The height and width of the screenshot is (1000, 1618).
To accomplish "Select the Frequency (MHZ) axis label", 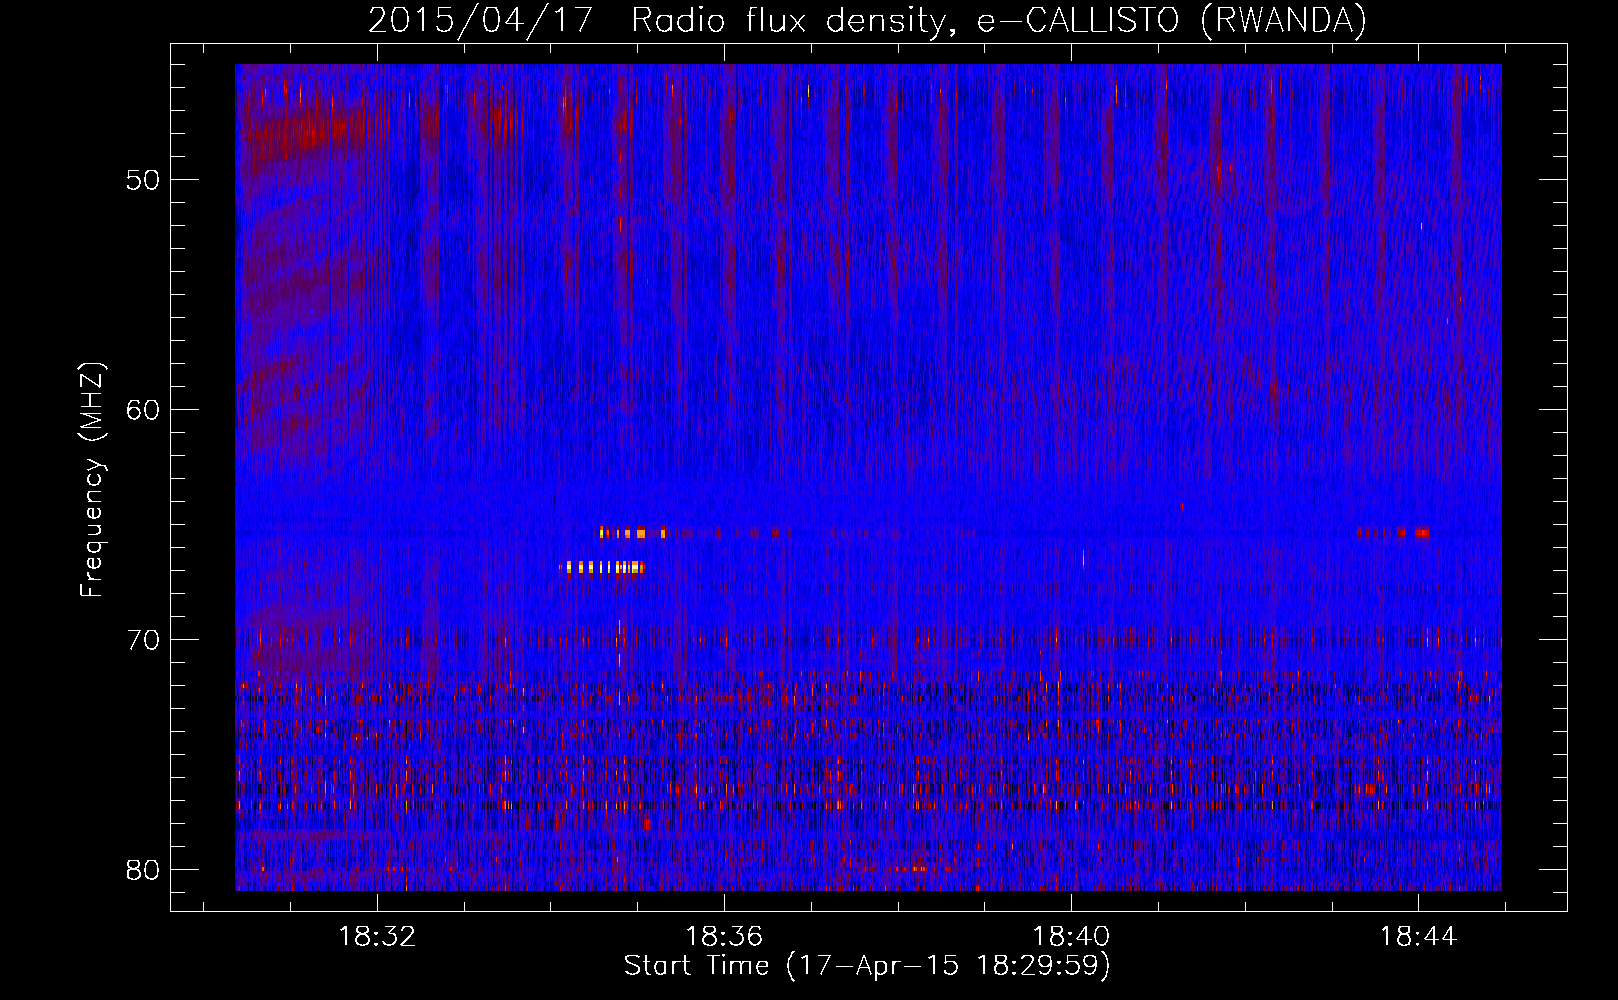I will [91, 480].
